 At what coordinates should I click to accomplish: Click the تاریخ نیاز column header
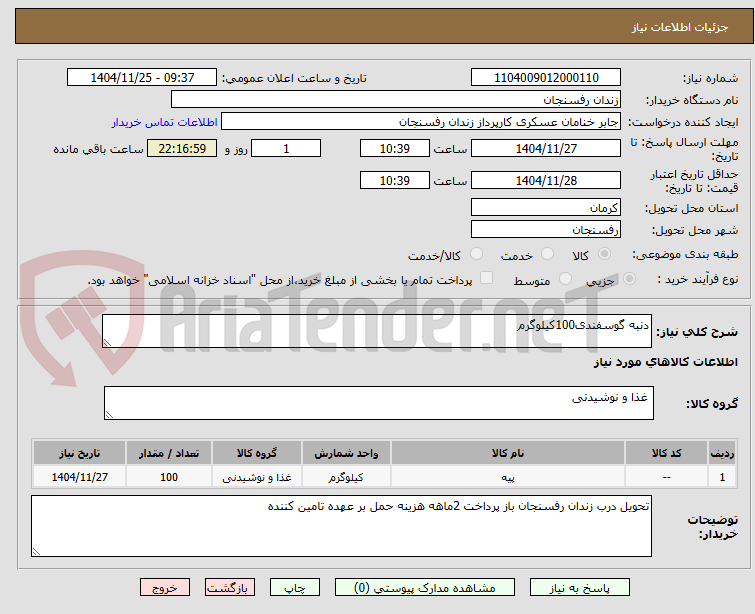[x=79, y=453]
